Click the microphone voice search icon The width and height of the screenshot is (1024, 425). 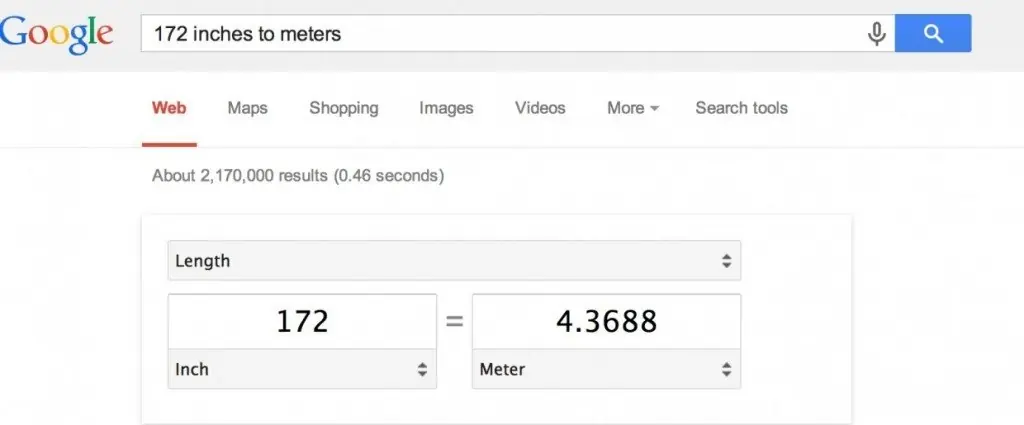pos(877,34)
